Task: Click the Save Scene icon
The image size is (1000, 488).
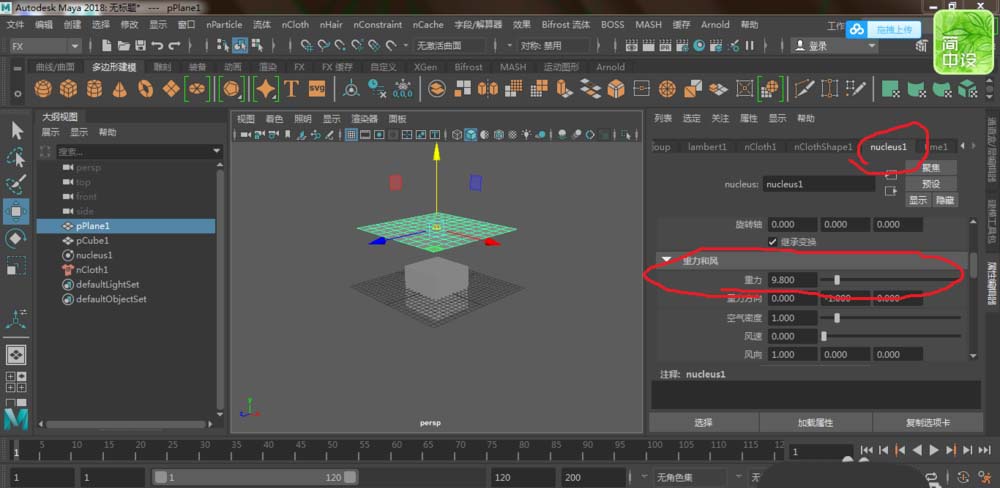Action: tap(140, 45)
